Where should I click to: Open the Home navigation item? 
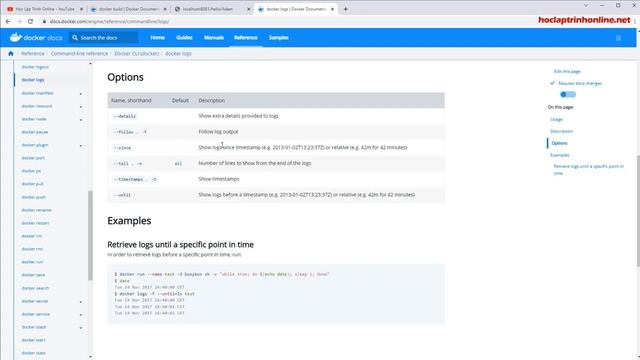158,38
